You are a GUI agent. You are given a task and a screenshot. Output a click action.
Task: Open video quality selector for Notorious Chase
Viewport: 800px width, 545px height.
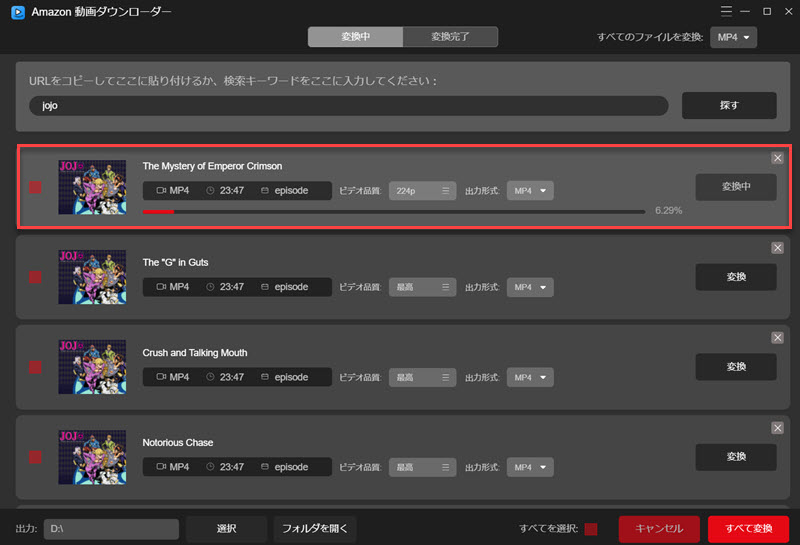tap(422, 467)
